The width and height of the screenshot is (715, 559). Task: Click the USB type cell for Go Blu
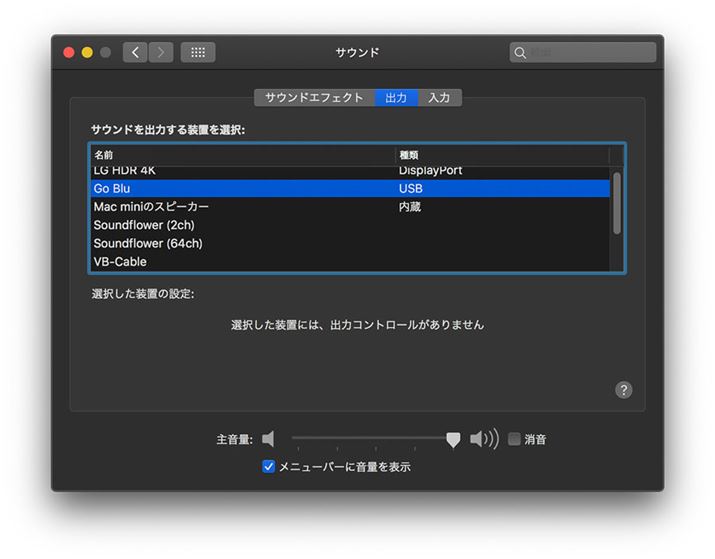point(410,188)
